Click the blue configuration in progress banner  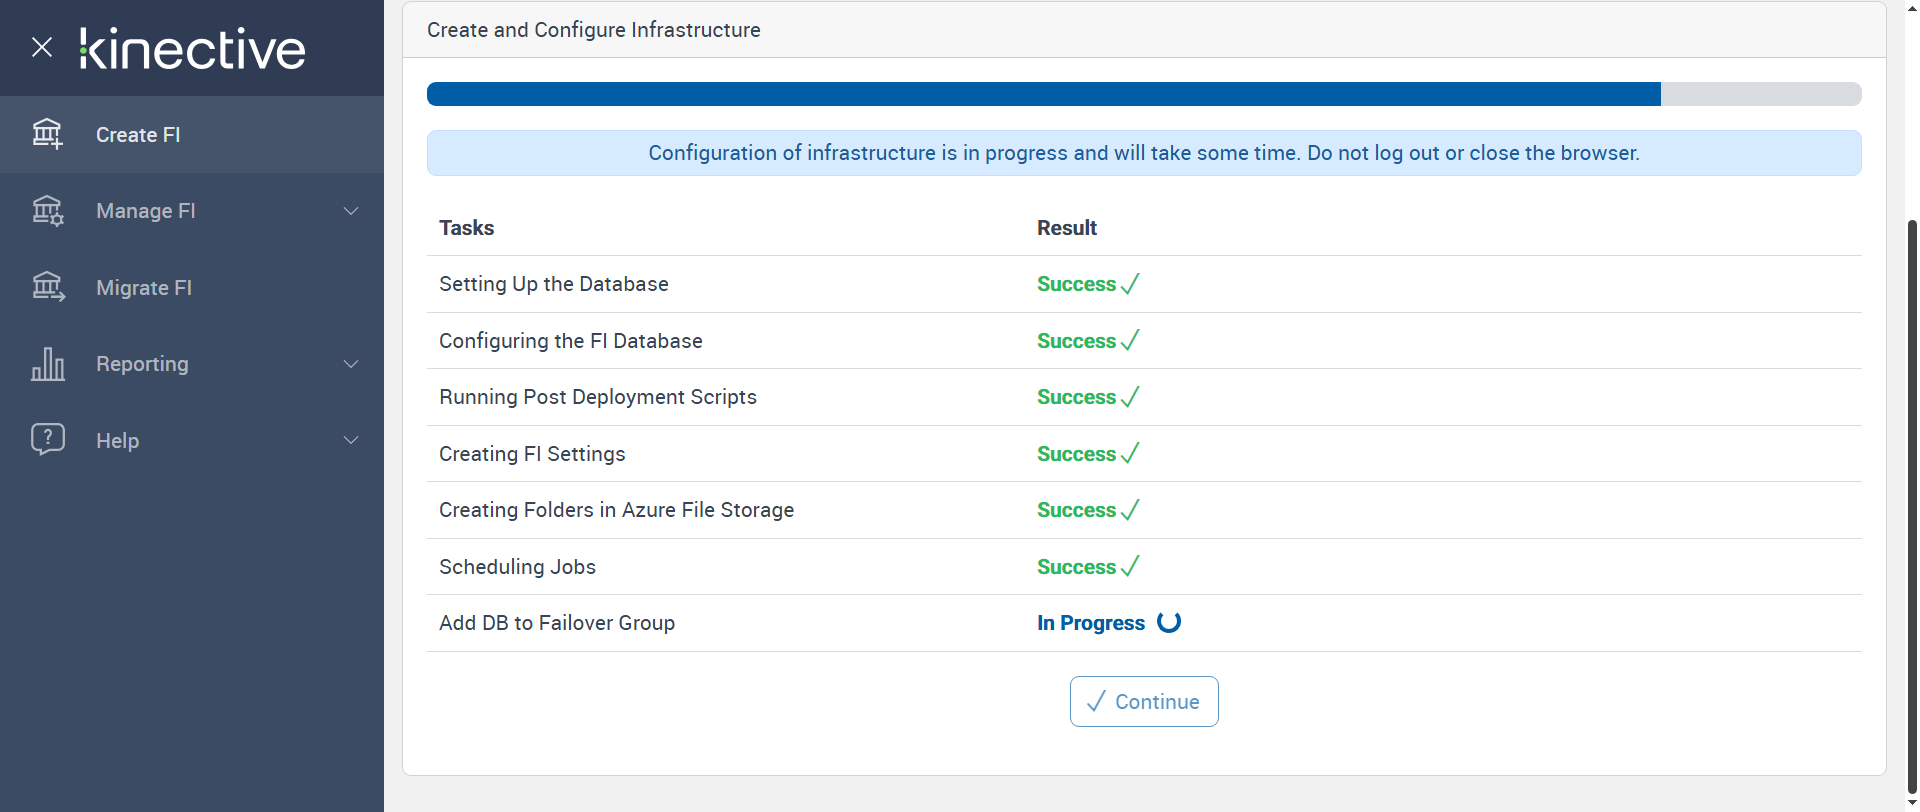pyautogui.click(x=1143, y=153)
